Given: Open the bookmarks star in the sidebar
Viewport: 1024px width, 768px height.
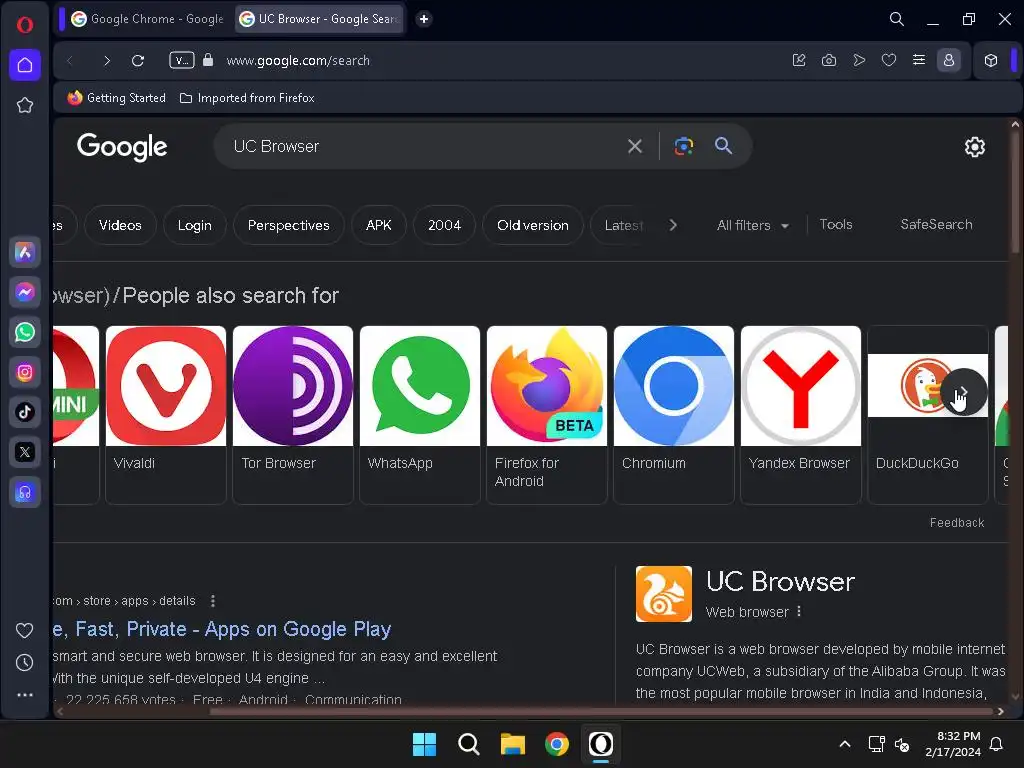Looking at the screenshot, I should click(x=25, y=105).
